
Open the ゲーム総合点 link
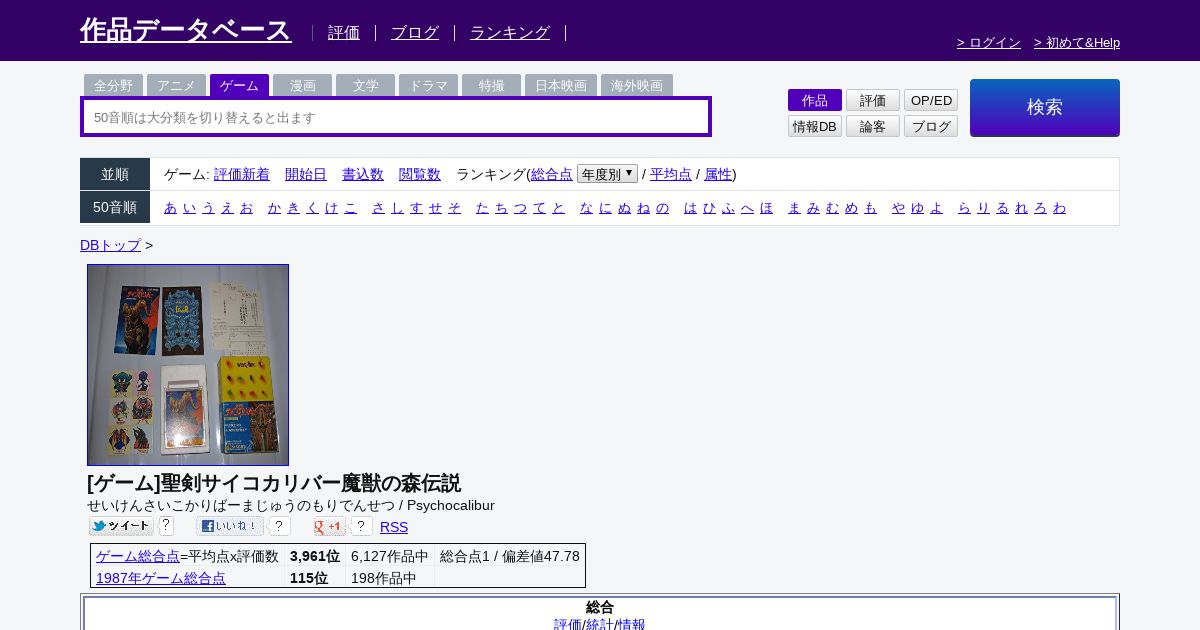(138, 556)
